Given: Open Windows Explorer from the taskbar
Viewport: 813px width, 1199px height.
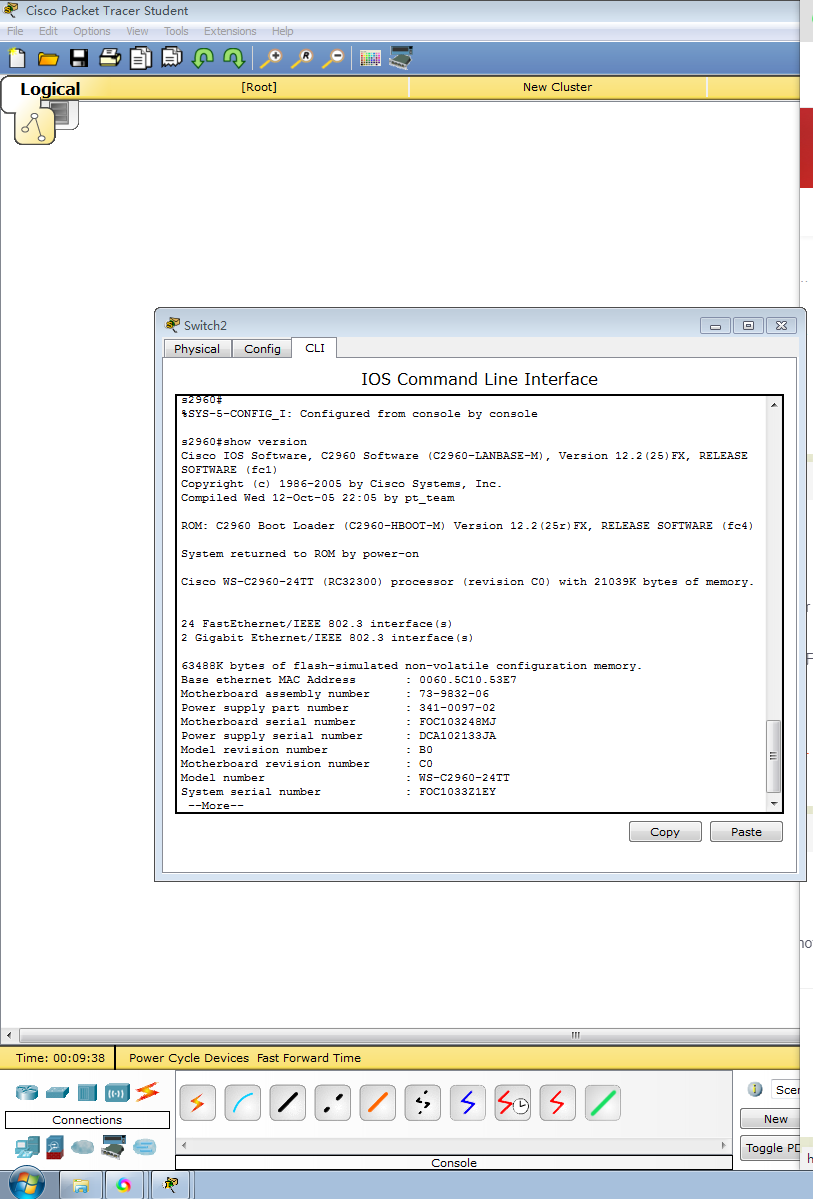Looking at the screenshot, I should [x=80, y=1185].
